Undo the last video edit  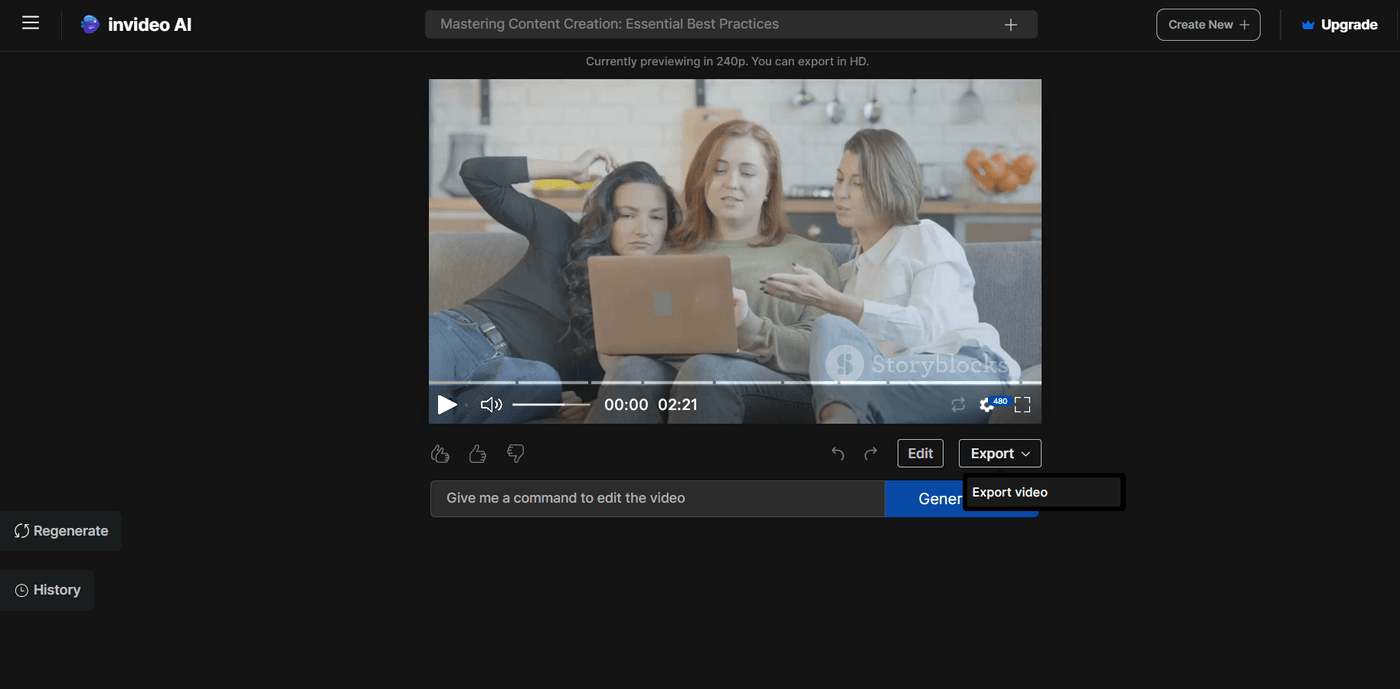(x=837, y=453)
